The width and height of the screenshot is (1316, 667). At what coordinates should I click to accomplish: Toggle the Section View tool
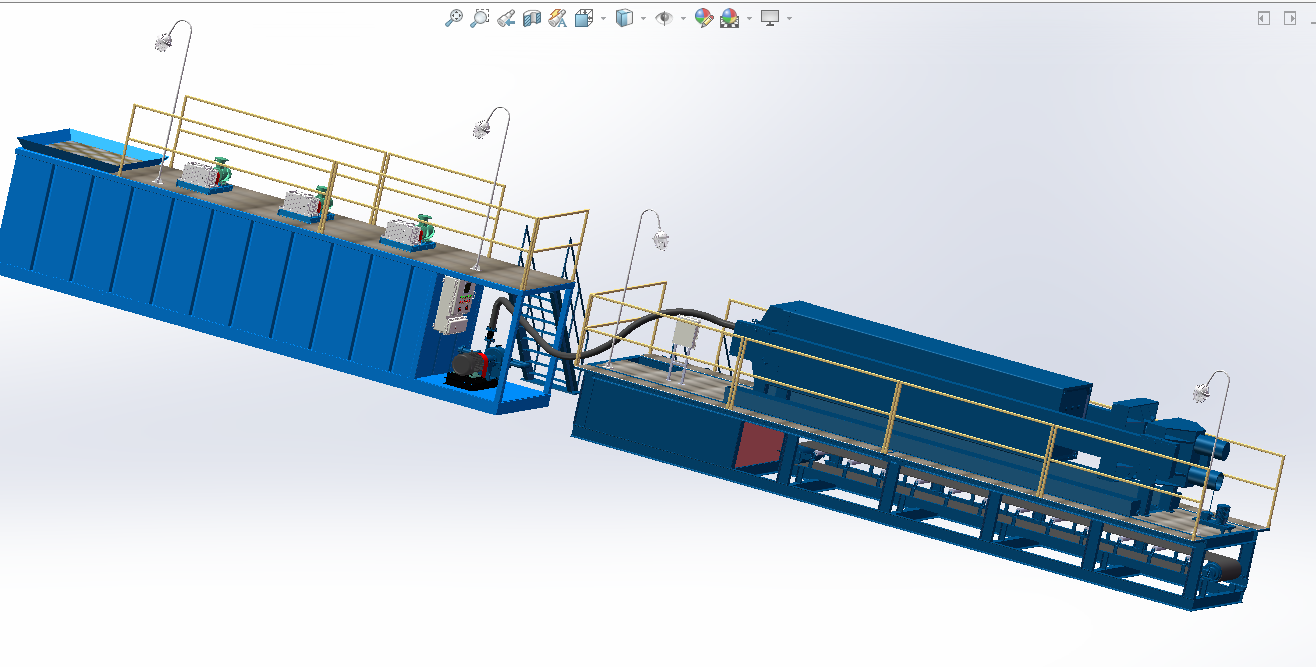532,18
